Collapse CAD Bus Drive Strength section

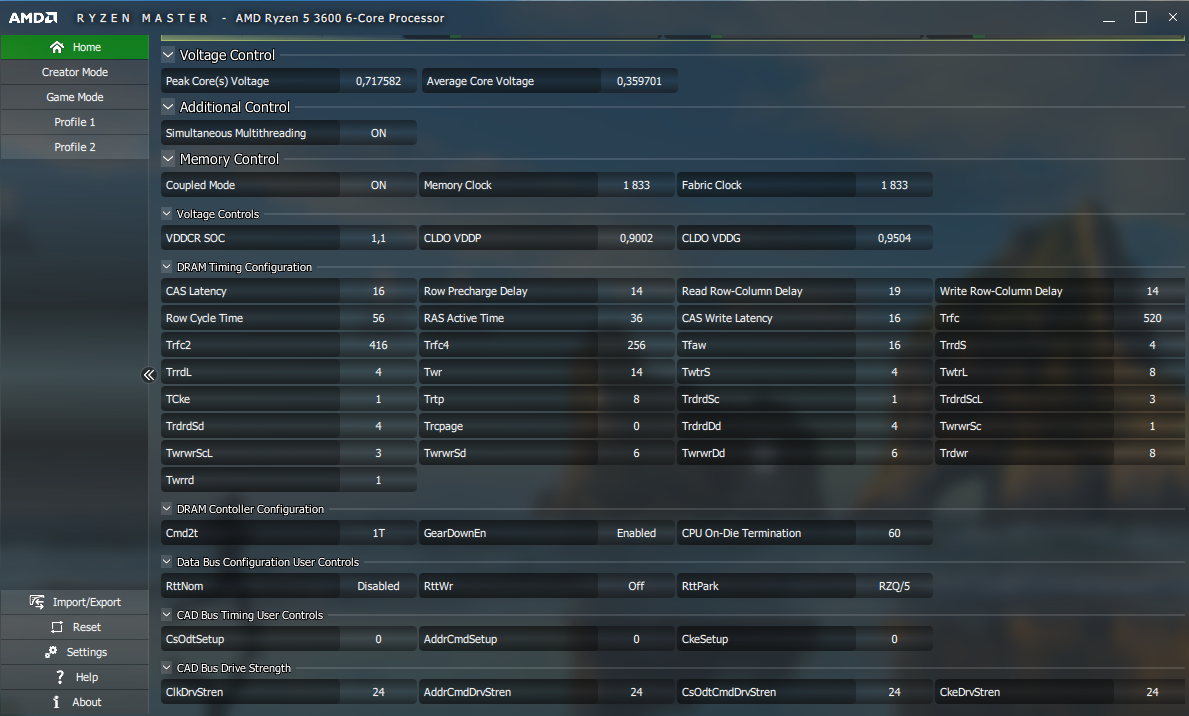(x=167, y=668)
